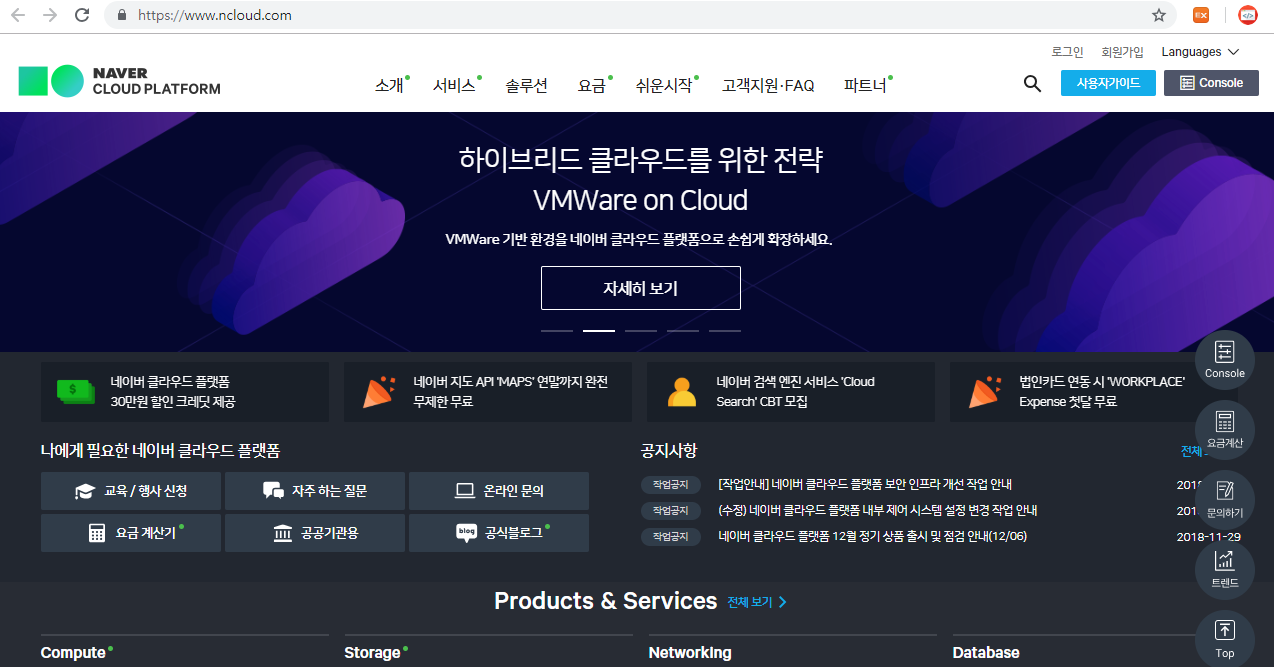Expand the Languages dropdown
This screenshot has height=667, width=1274.
coord(1200,52)
